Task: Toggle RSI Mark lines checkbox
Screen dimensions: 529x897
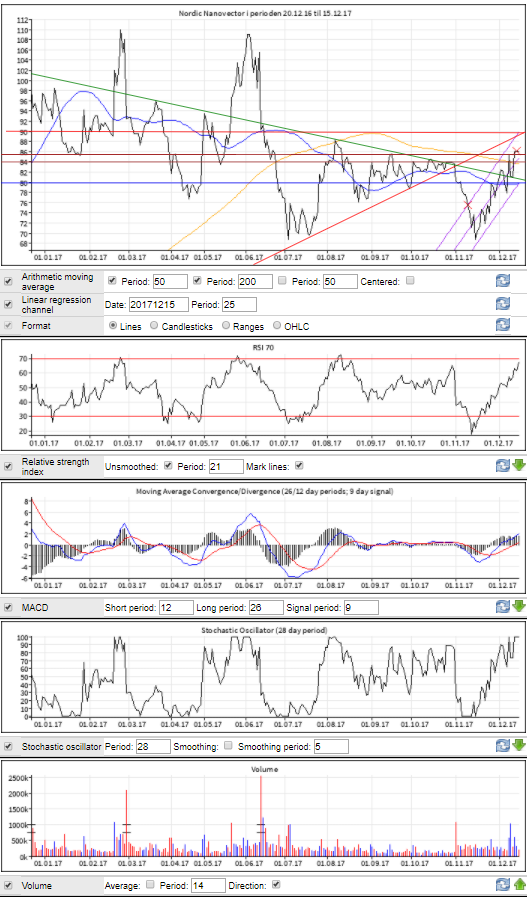Action: (299, 466)
